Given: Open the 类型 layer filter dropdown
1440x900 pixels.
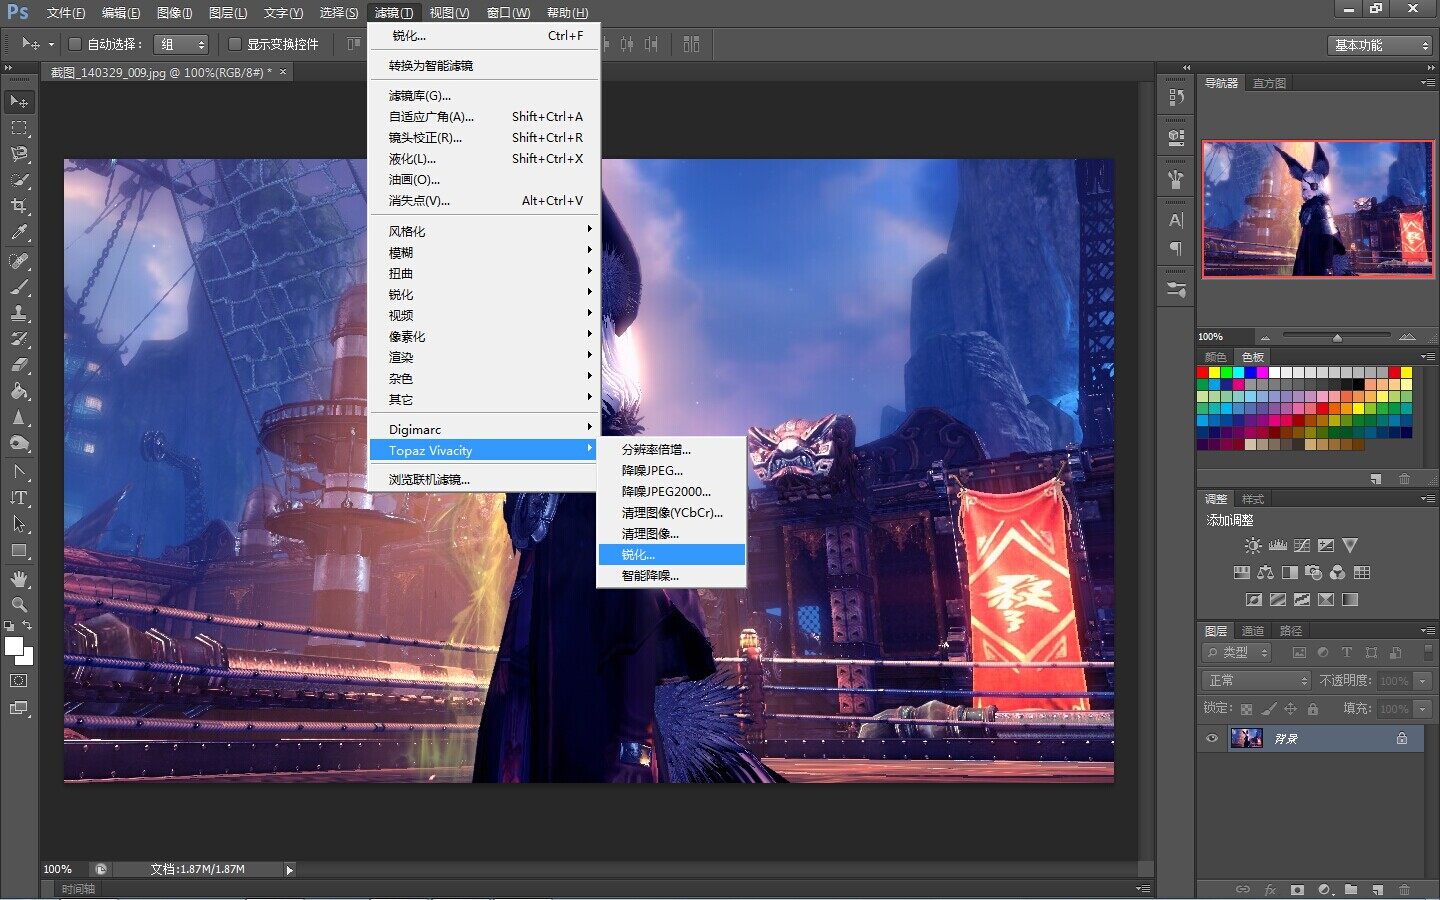Looking at the screenshot, I should (x=1237, y=652).
